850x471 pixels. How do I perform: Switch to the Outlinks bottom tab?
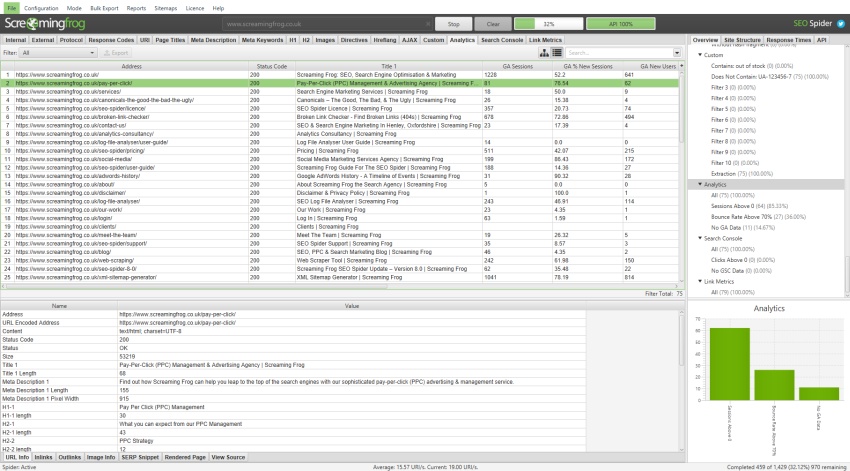coord(69,457)
